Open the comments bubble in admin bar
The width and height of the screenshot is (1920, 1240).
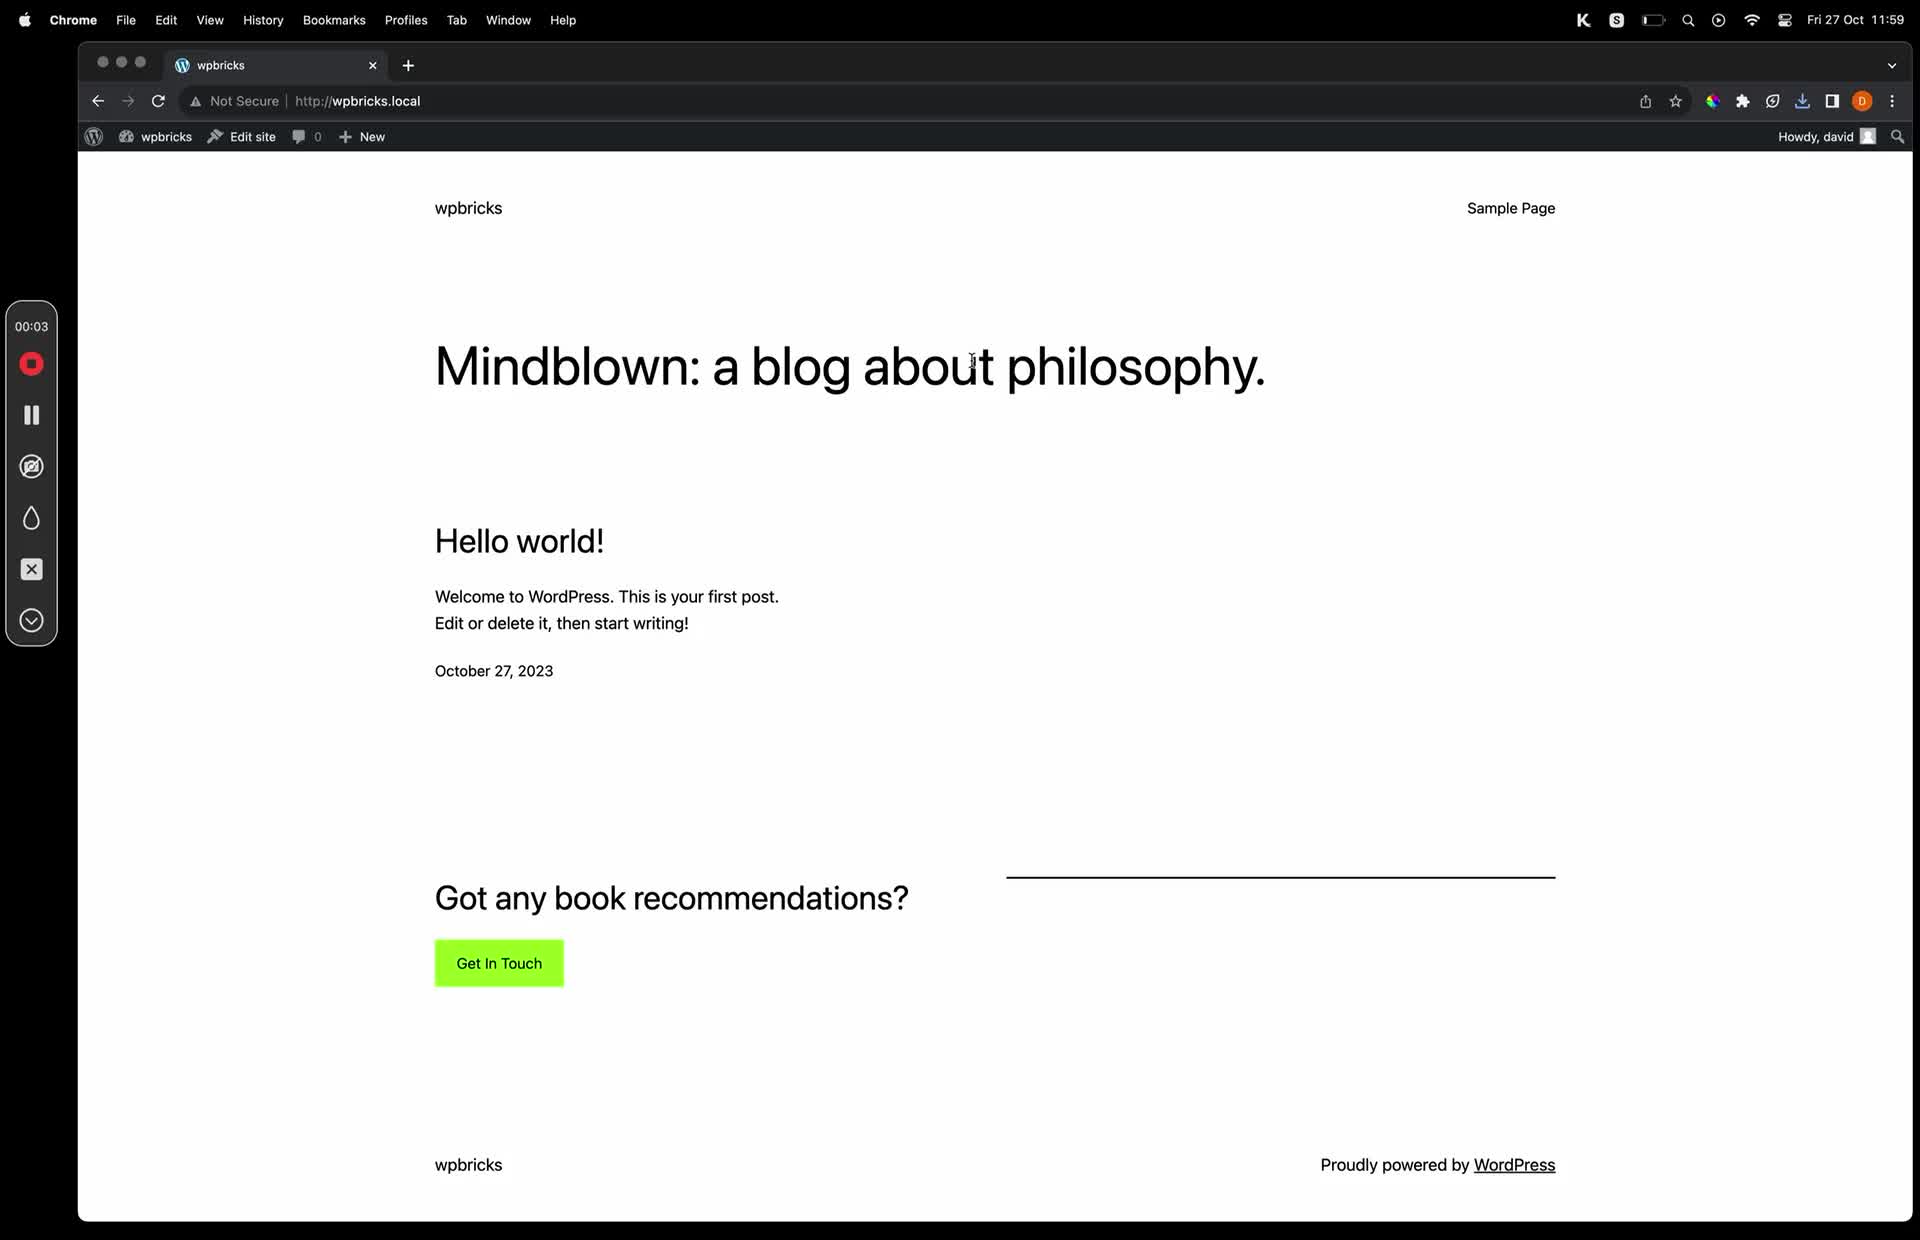[299, 137]
